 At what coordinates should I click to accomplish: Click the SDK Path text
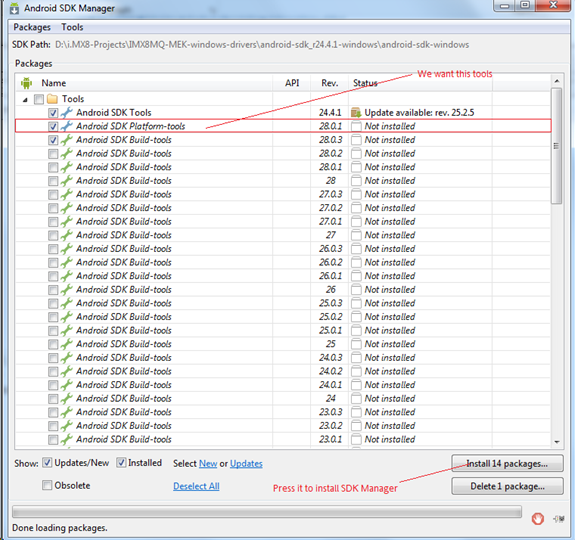click(262, 45)
